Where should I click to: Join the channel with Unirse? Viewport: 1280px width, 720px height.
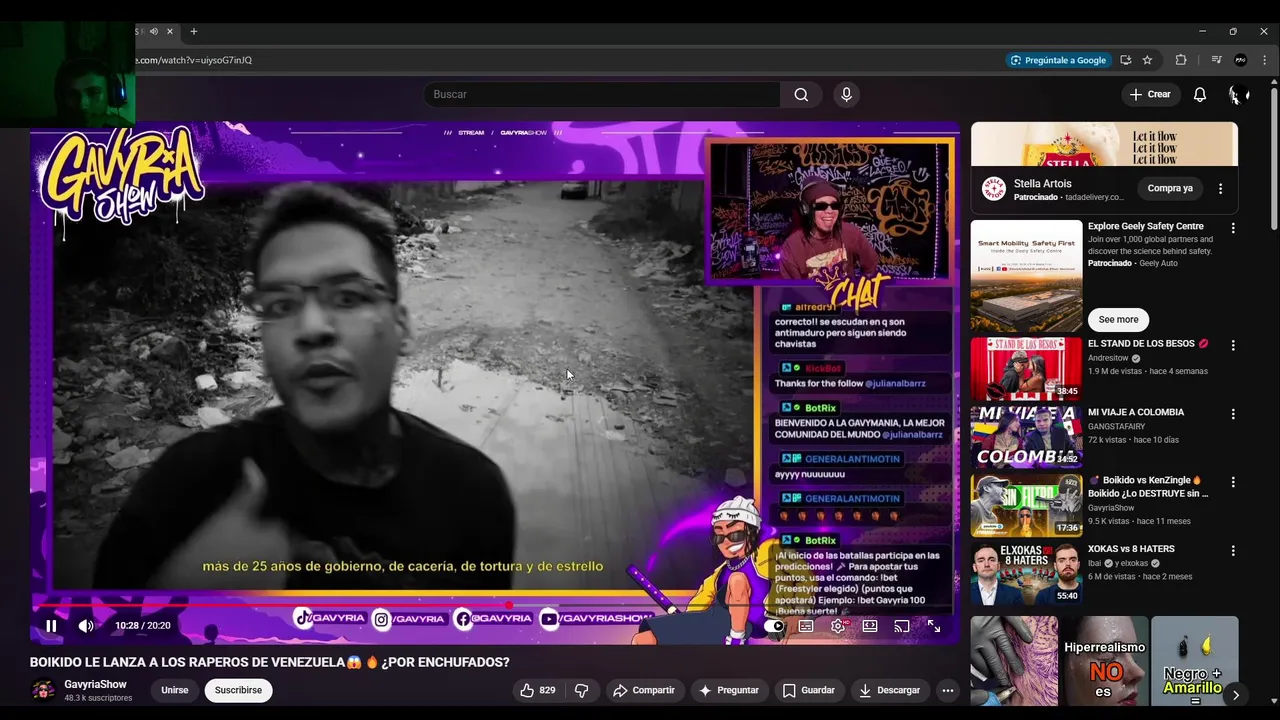pos(175,690)
